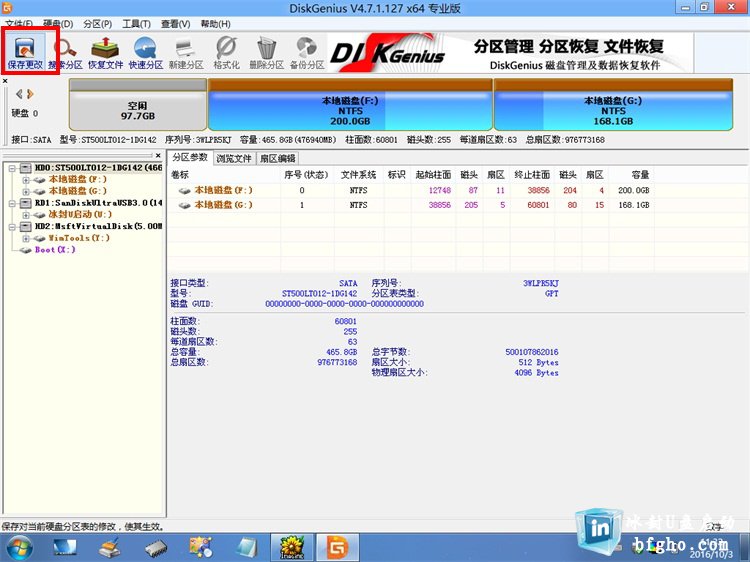
Task: Switch to Browse Files (浏览文件) tab
Action: pyautogui.click(x=233, y=158)
